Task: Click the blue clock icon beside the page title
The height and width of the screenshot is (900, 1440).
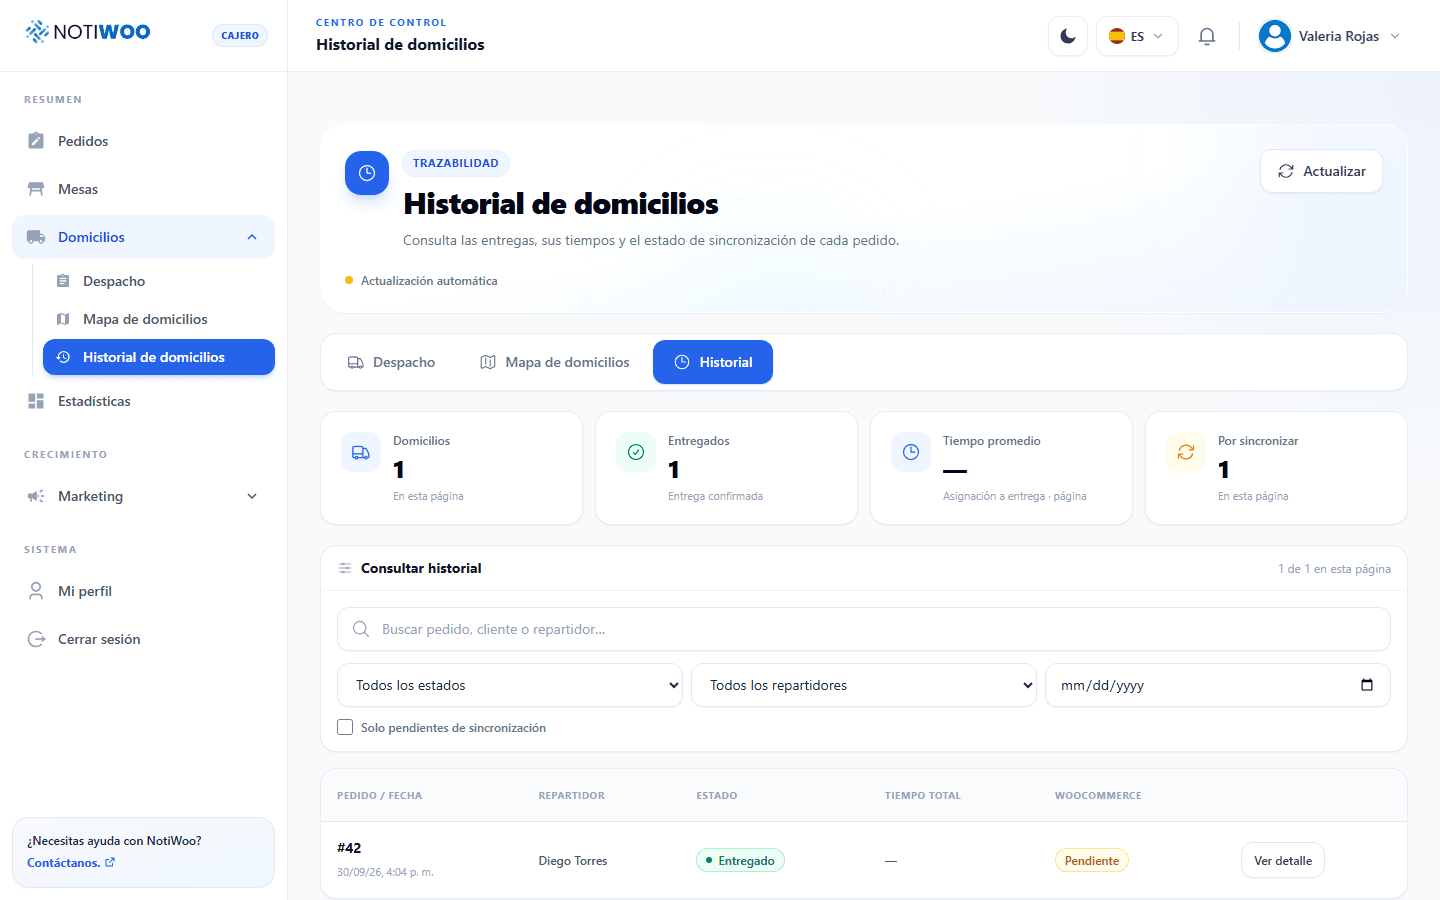Action: (x=367, y=173)
